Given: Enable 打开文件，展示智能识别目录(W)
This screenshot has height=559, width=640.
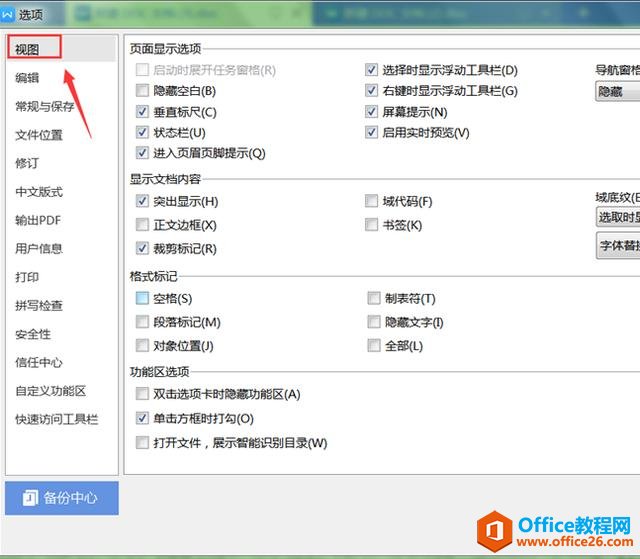Looking at the screenshot, I should [142, 442].
